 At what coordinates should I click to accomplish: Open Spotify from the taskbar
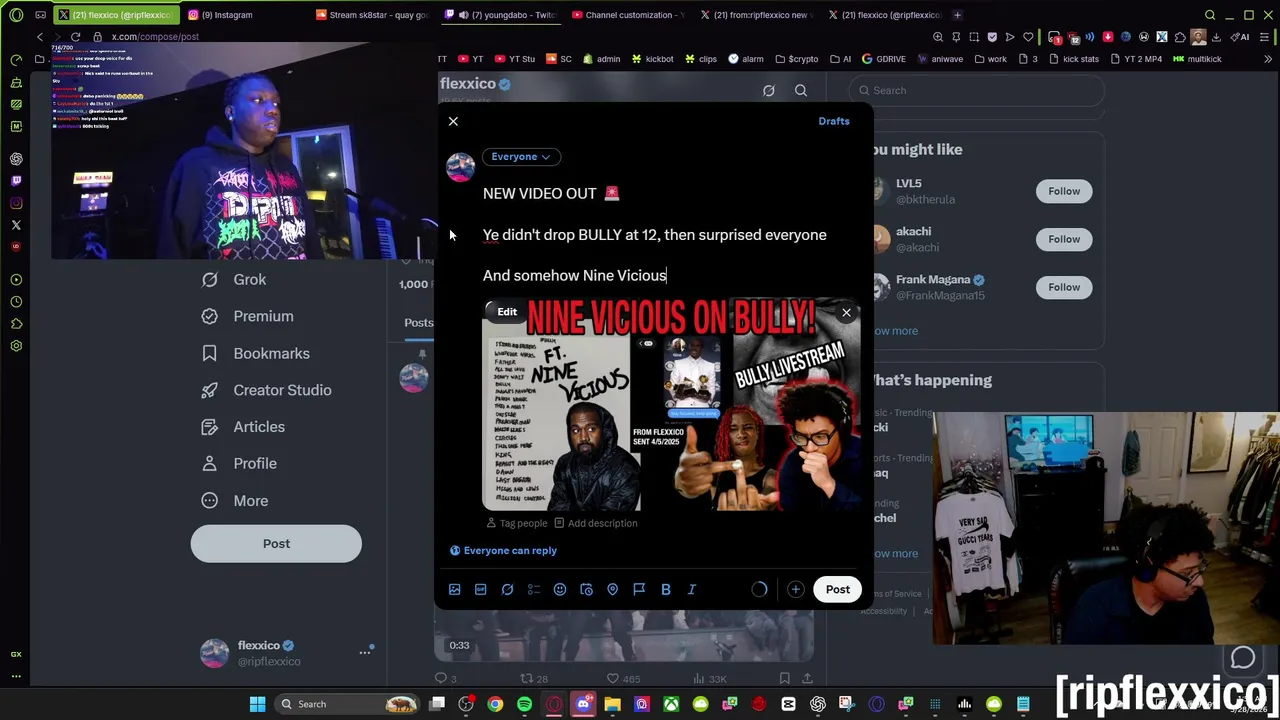(524, 705)
